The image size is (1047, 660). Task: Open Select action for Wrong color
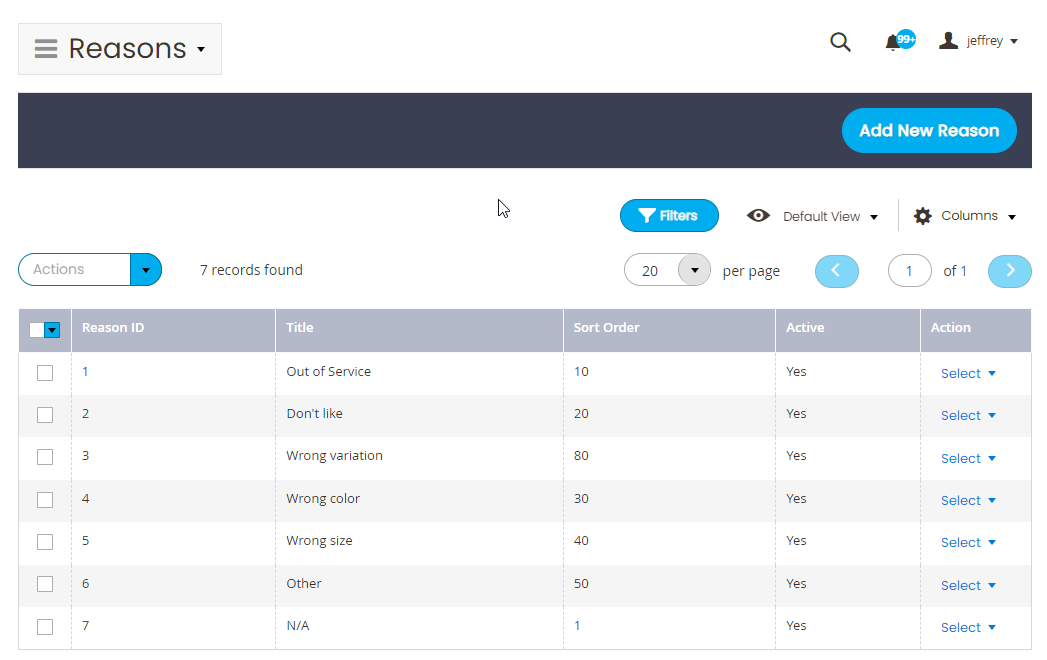click(968, 500)
